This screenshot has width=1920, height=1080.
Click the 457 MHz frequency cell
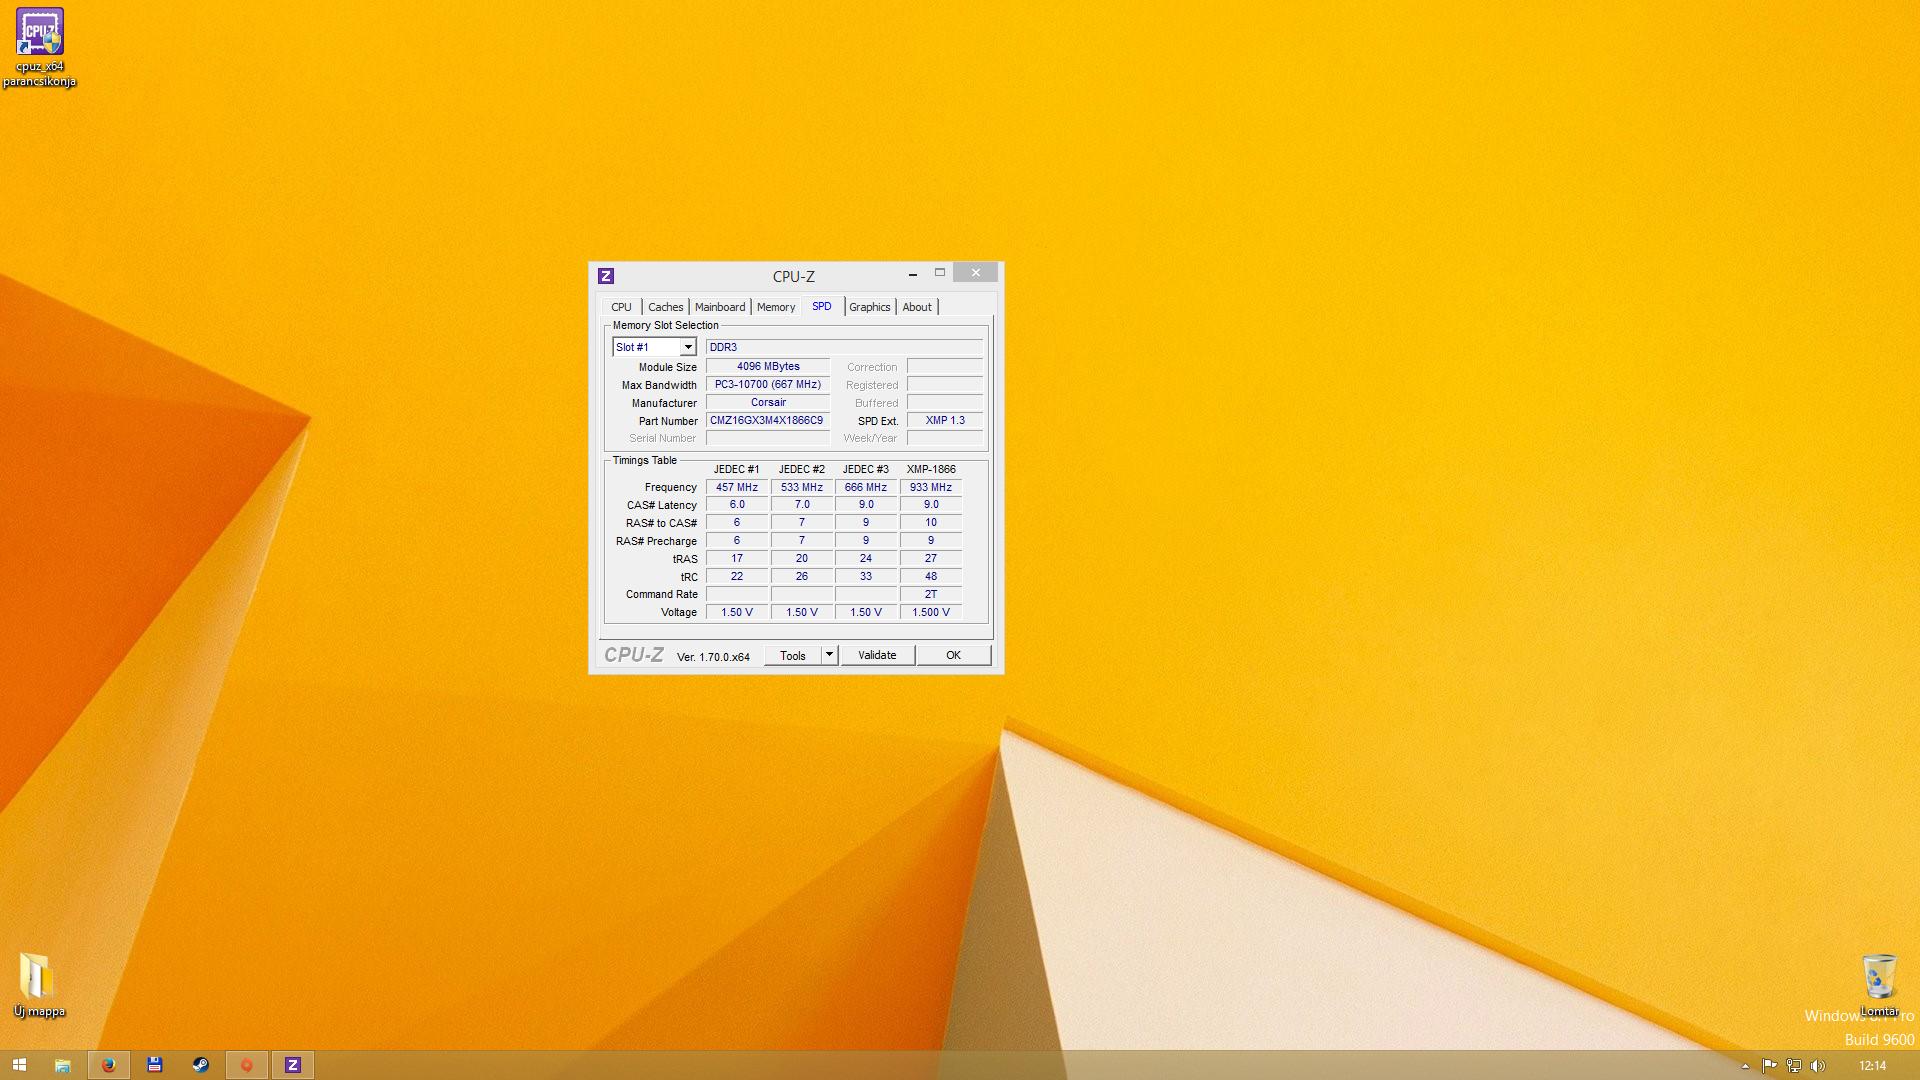pos(737,488)
